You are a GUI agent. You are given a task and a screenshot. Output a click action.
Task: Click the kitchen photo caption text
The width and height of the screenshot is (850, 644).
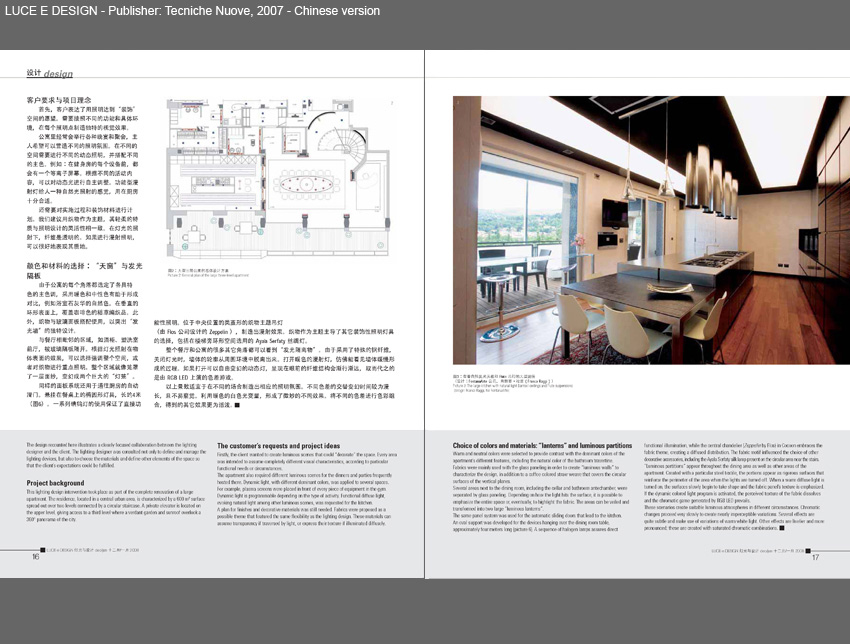(x=512, y=382)
